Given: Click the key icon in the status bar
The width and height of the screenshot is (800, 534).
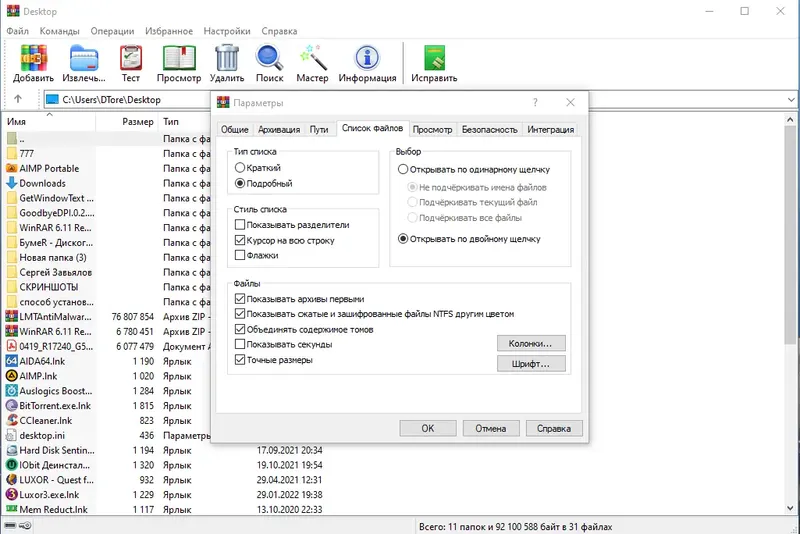Looking at the screenshot, I should click(26, 525).
